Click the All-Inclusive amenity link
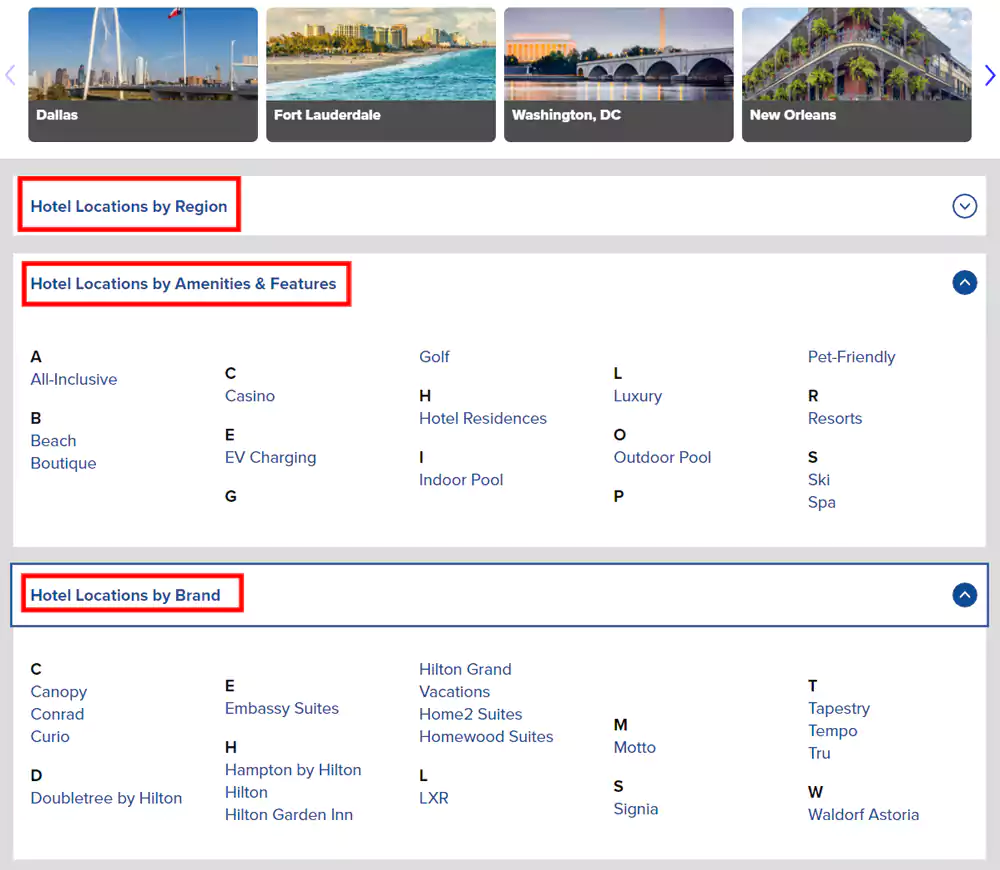 tap(74, 380)
